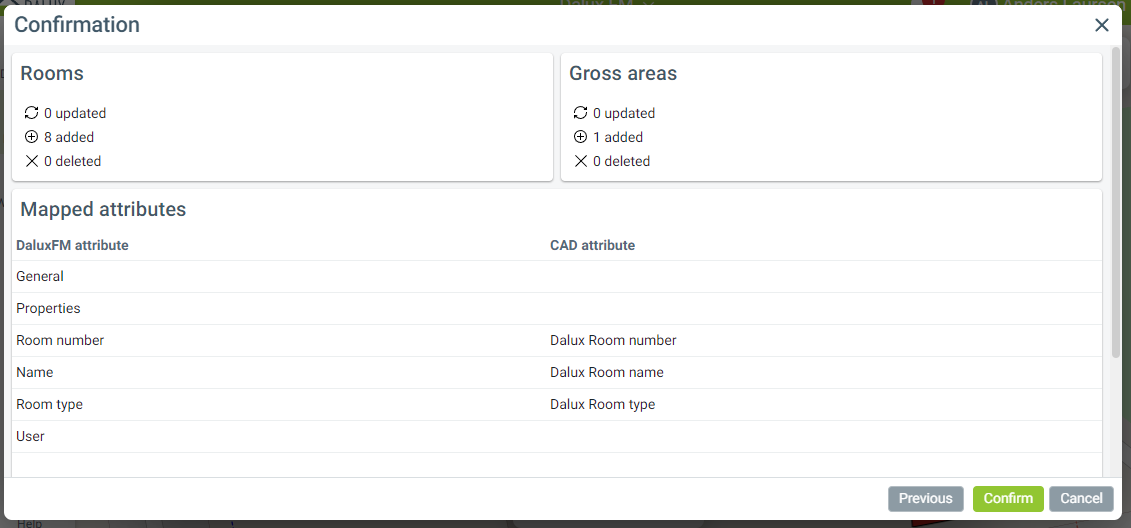Click the Dalux Room number CAD attribute
The image size is (1131, 528).
click(x=613, y=340)
